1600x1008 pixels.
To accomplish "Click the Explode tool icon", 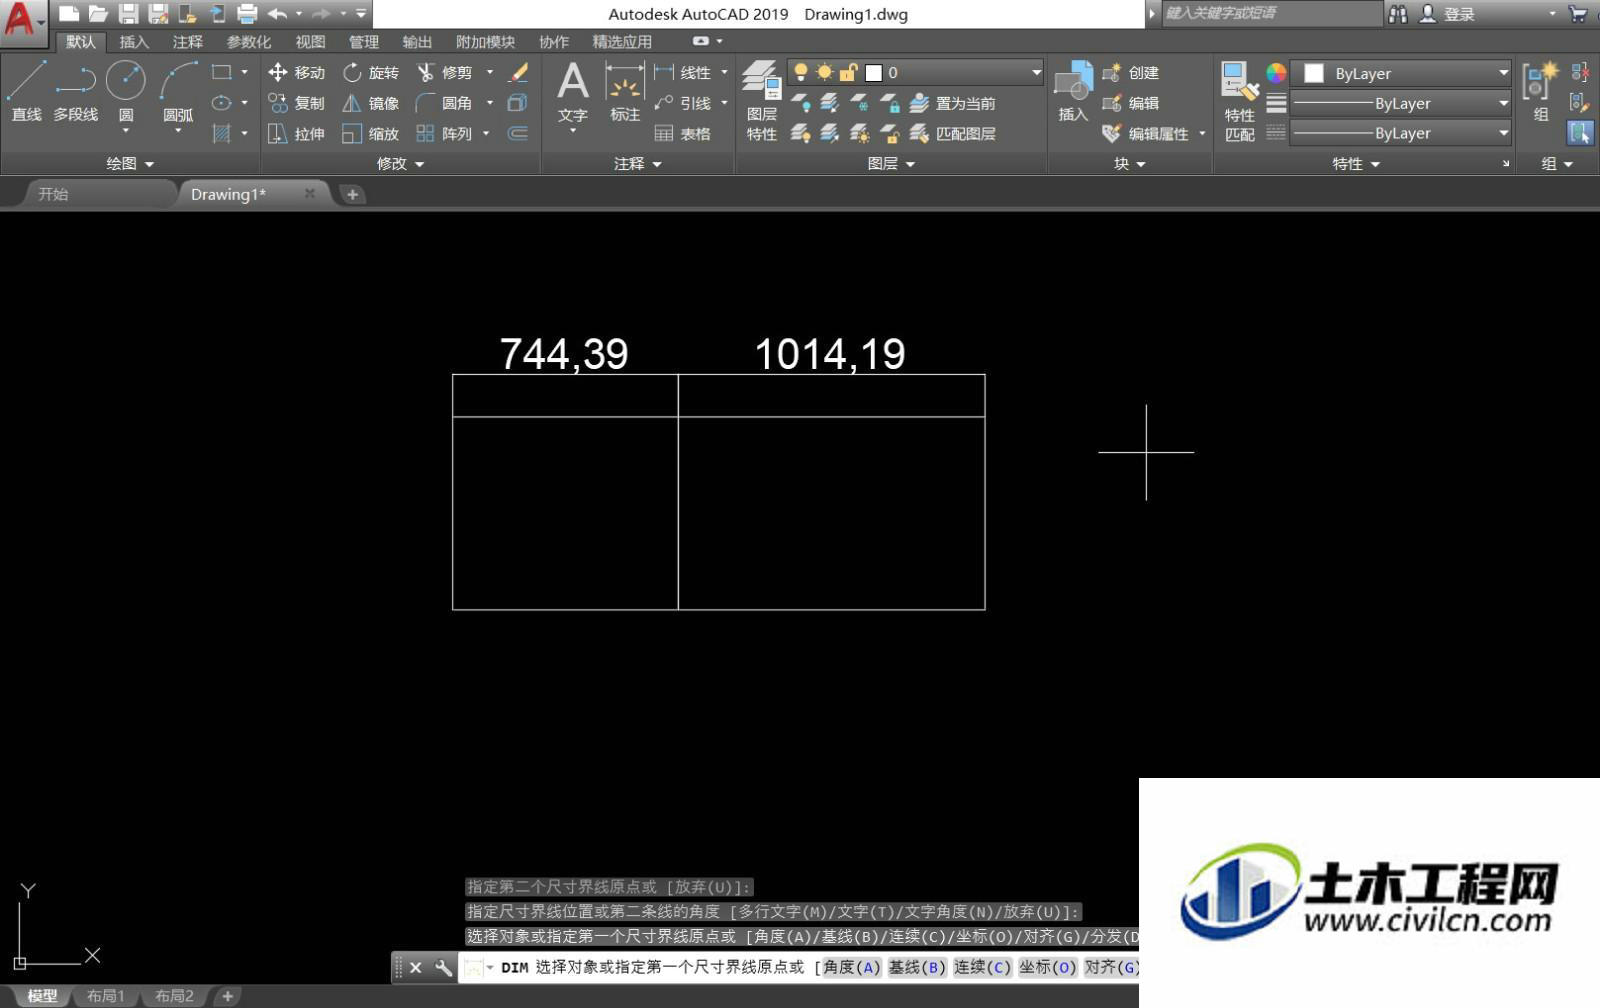I will [x=517, y=103].
